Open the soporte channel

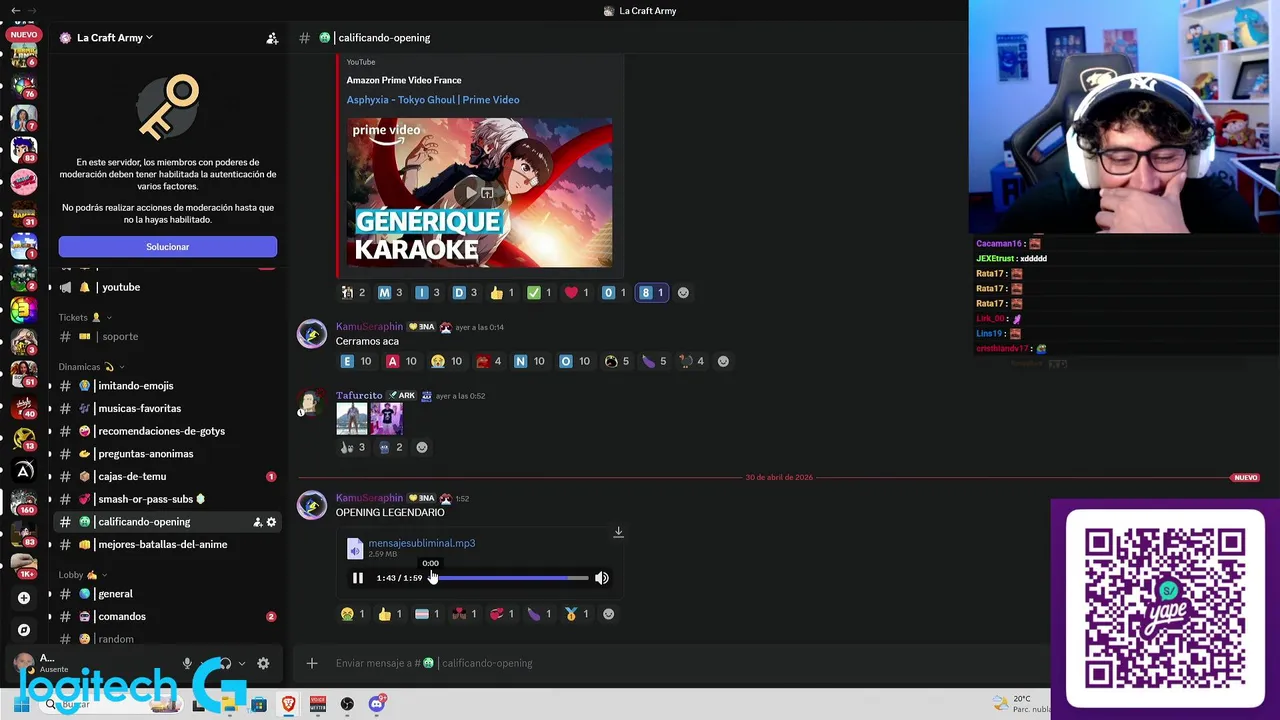[x=120, y=337]
